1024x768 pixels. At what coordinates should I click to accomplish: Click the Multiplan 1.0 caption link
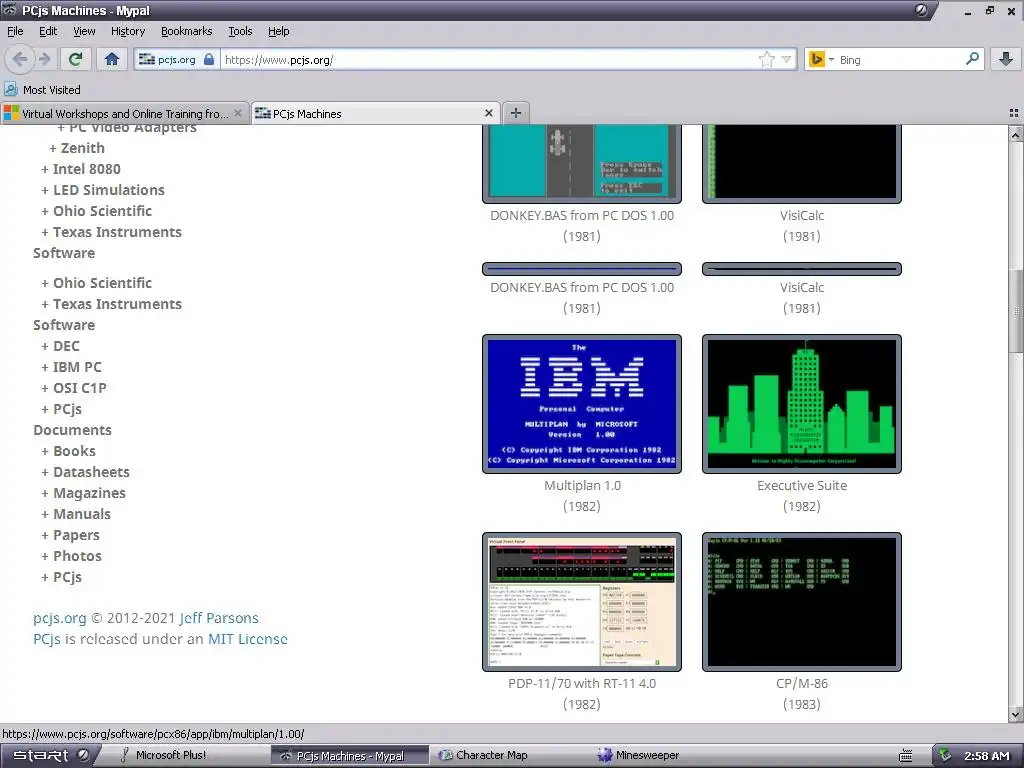pyautogui.click(x=582, y=485)
